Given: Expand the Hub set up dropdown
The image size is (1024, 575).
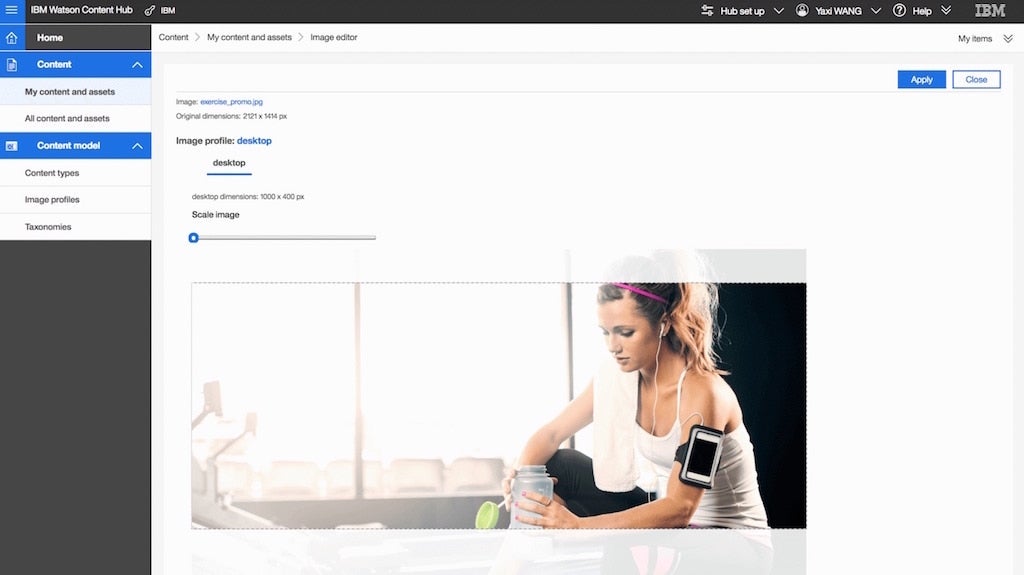Looking at the screenshot, I should pos(778,10).
